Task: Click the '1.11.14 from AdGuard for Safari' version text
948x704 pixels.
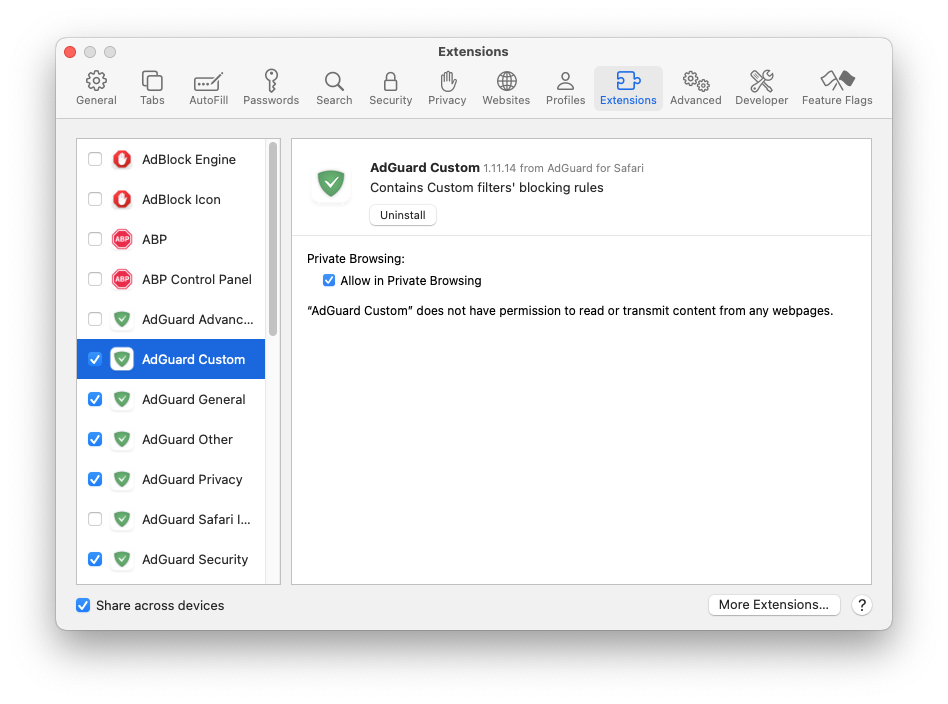Action: click(x=563, y=168)
